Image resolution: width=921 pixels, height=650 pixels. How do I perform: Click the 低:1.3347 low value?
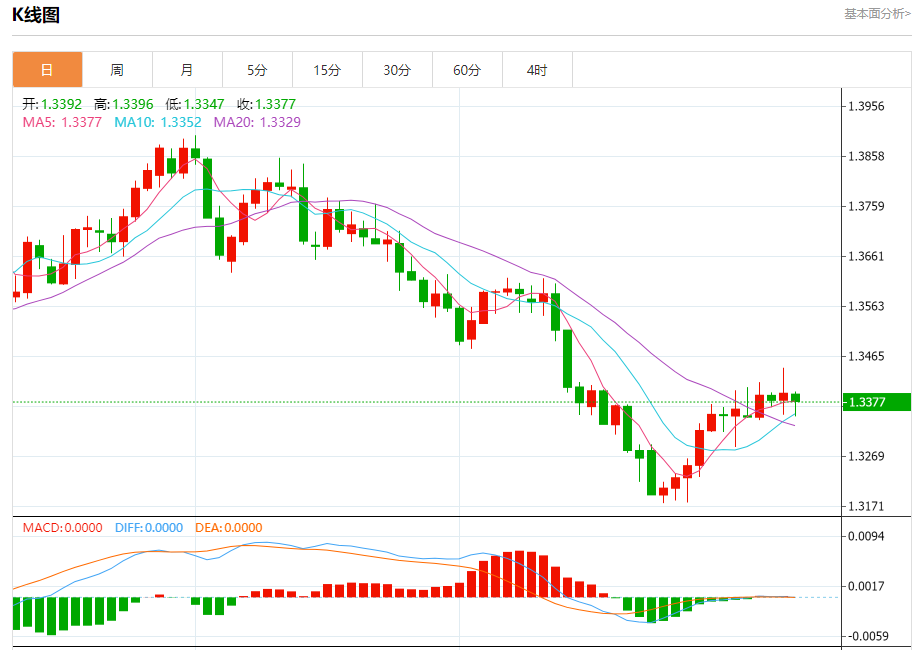[x=195, y=104]
